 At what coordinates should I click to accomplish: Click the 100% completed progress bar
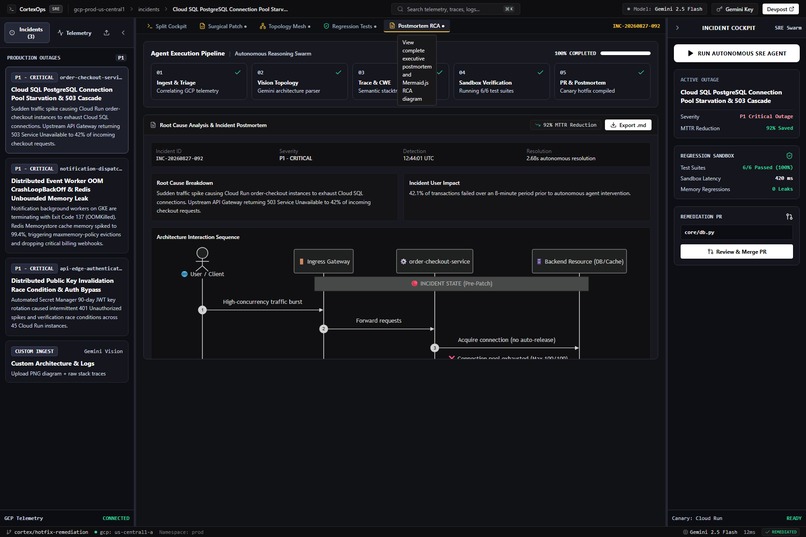point(625,53)
